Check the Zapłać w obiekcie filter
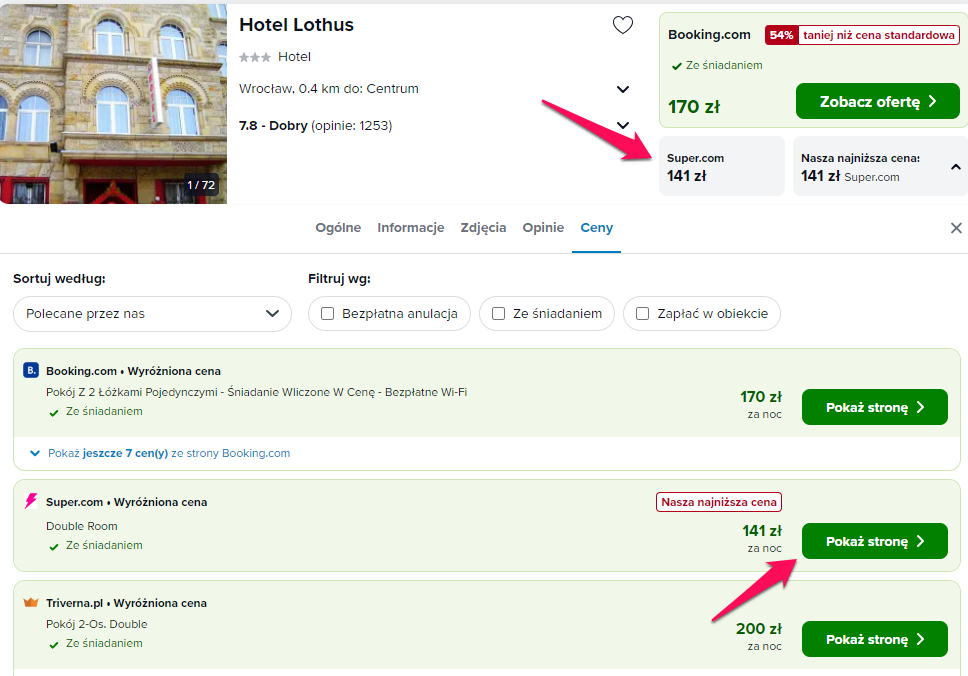The height and width of the screenshot is (676, 968). point(642,314)
